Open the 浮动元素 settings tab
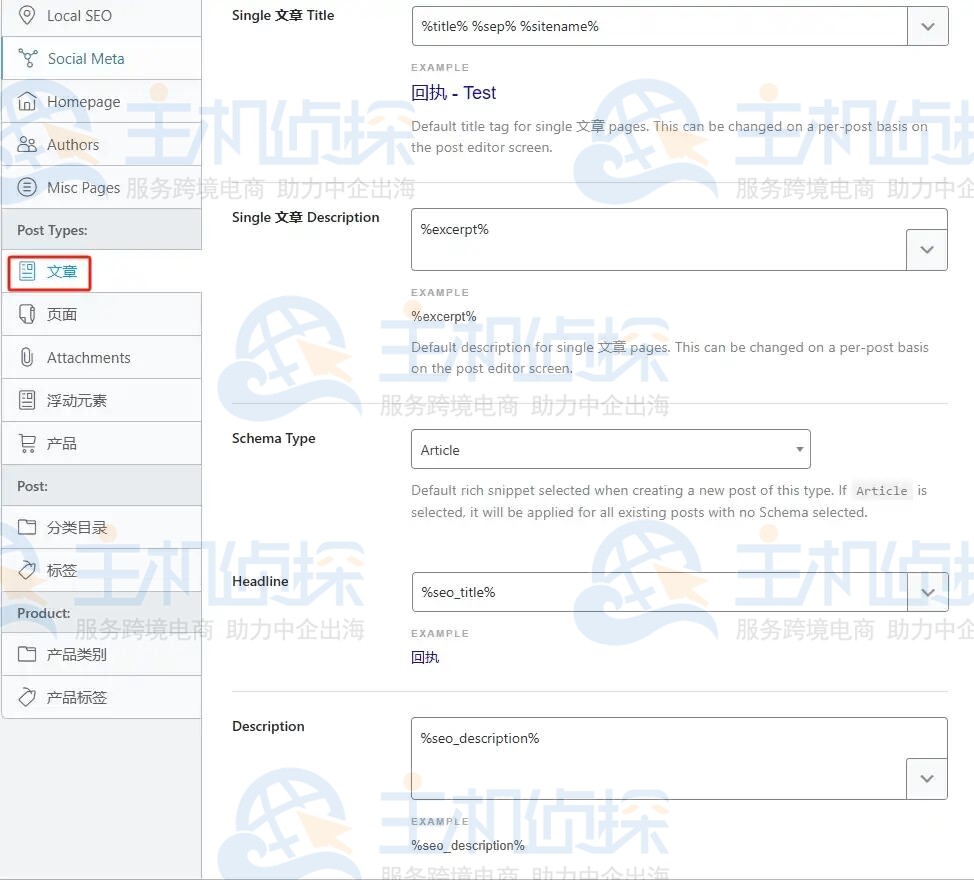Viewport: 974px width, 880px height. (76, 400)
